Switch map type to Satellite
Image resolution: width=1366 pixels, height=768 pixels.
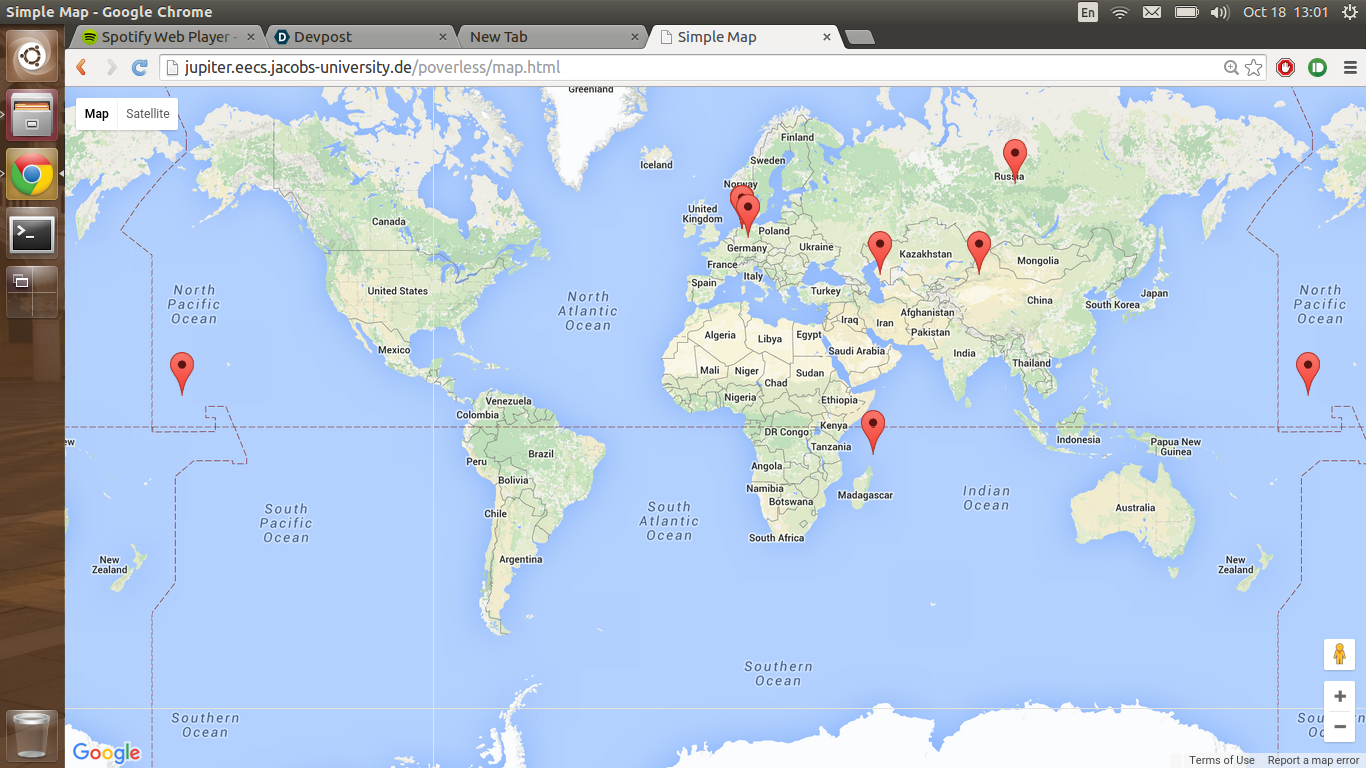click(x=148, y=114)
